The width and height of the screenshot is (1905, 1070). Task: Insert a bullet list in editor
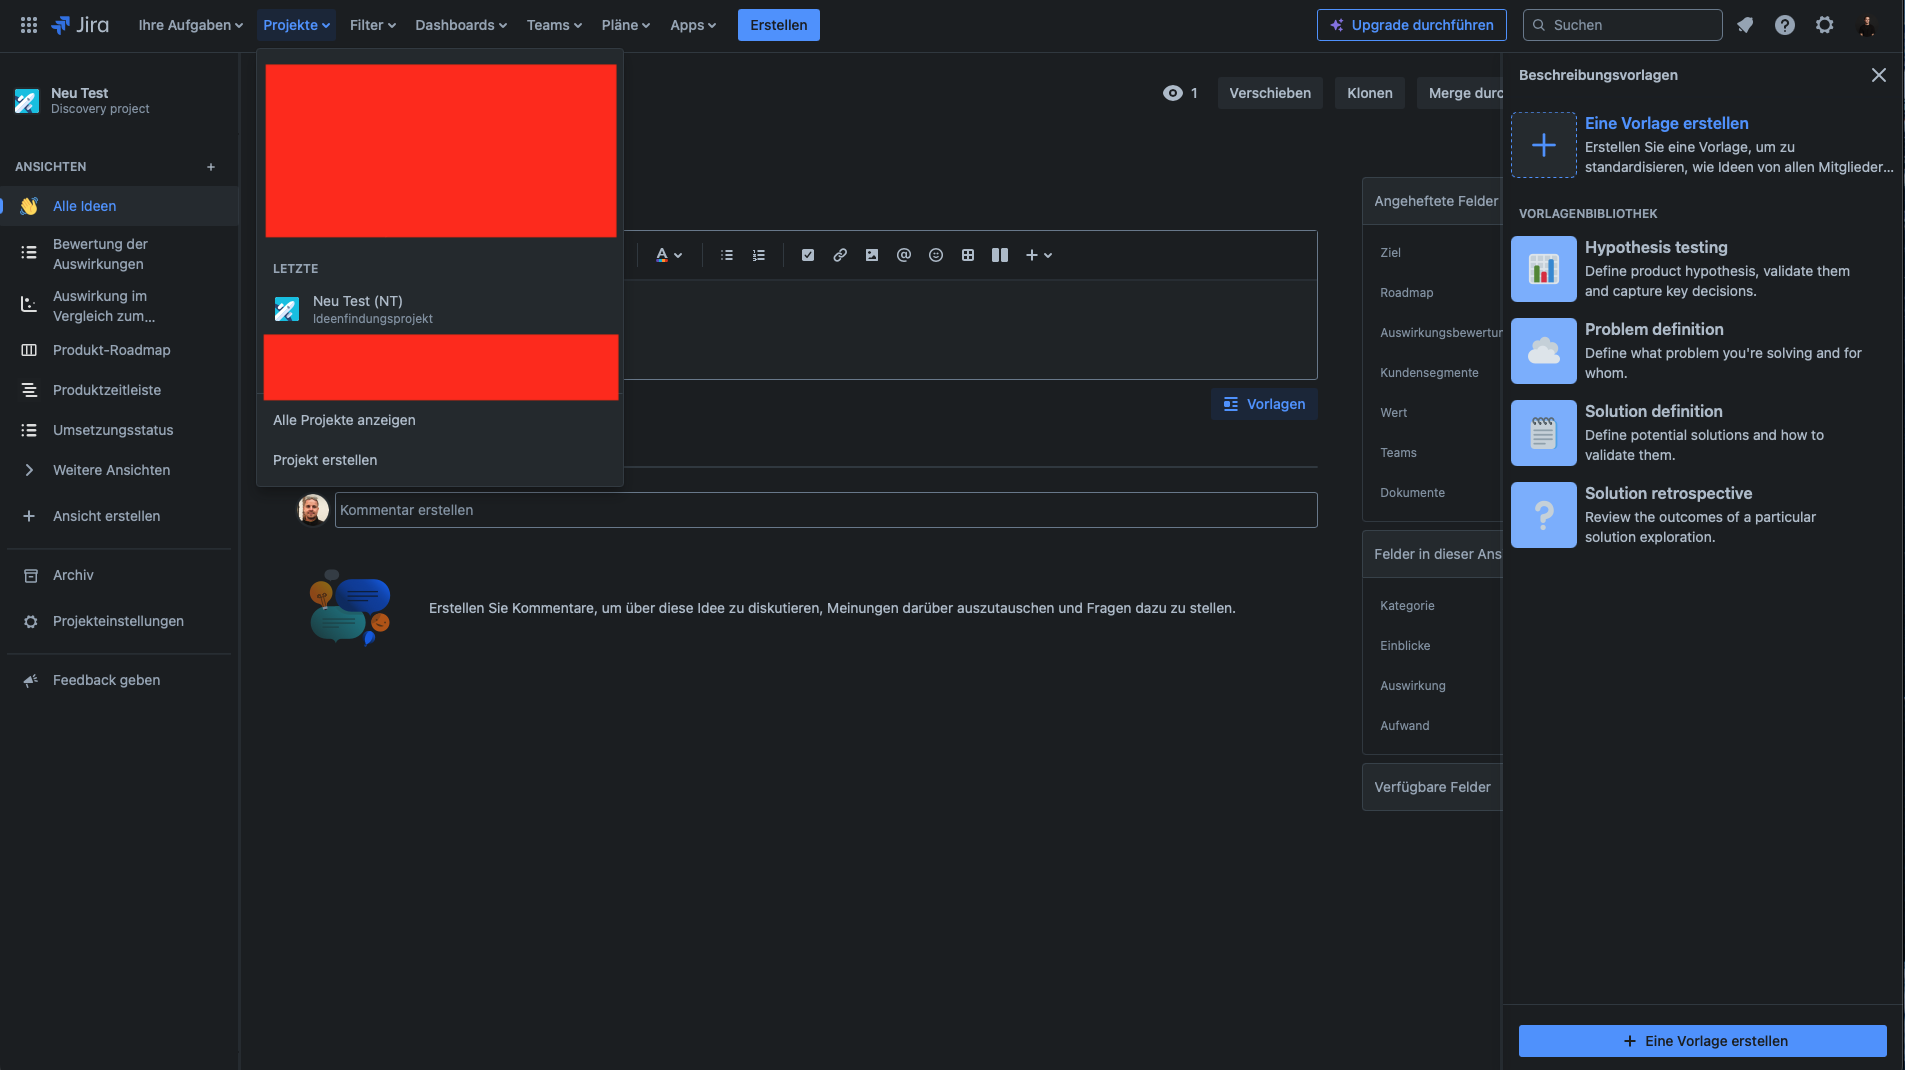727,255
